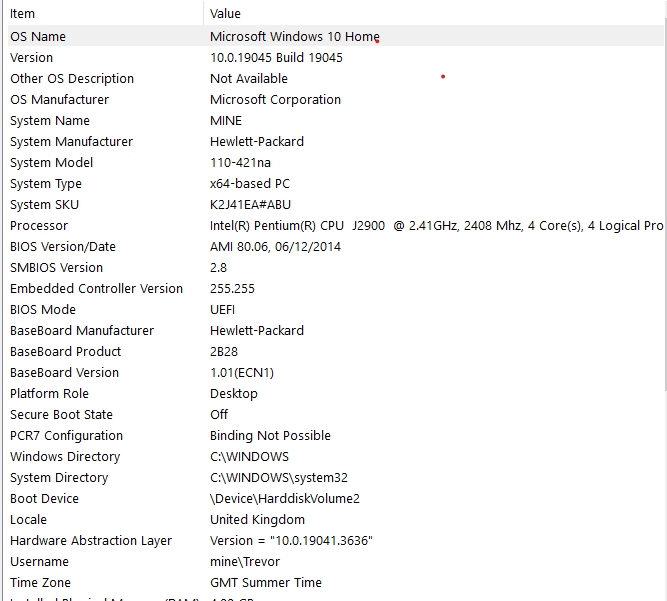Viewport: 667px width, 601px height.
Task: Click the C:\WINDOWS\system32 value
Action: (x=279, y=477)
